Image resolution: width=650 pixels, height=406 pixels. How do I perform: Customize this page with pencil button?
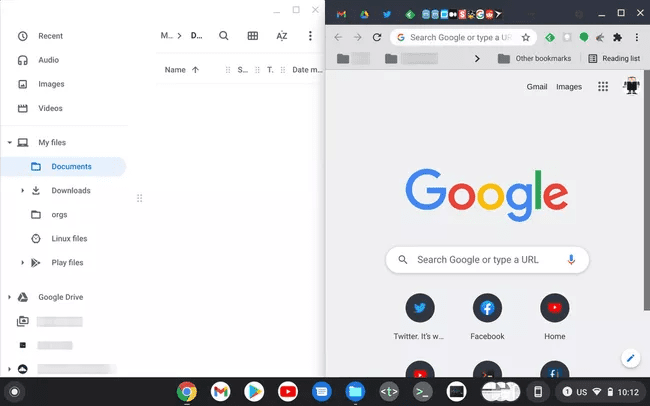click(631, 358)
